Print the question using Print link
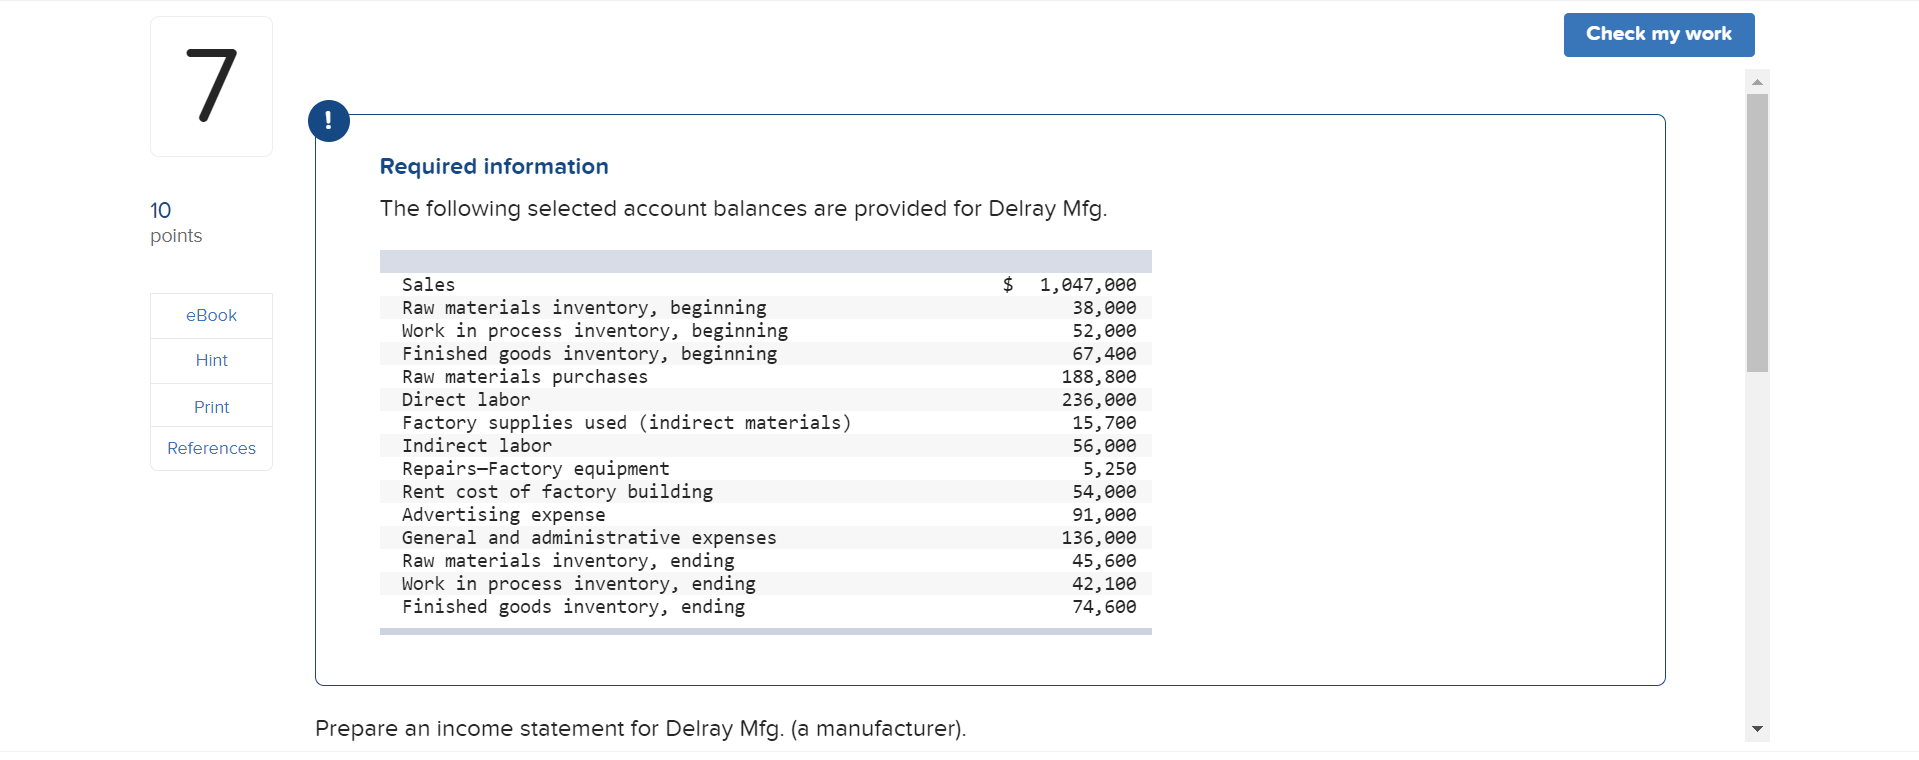This screenshot has height=760, width=1919. (x=211, y=407)
